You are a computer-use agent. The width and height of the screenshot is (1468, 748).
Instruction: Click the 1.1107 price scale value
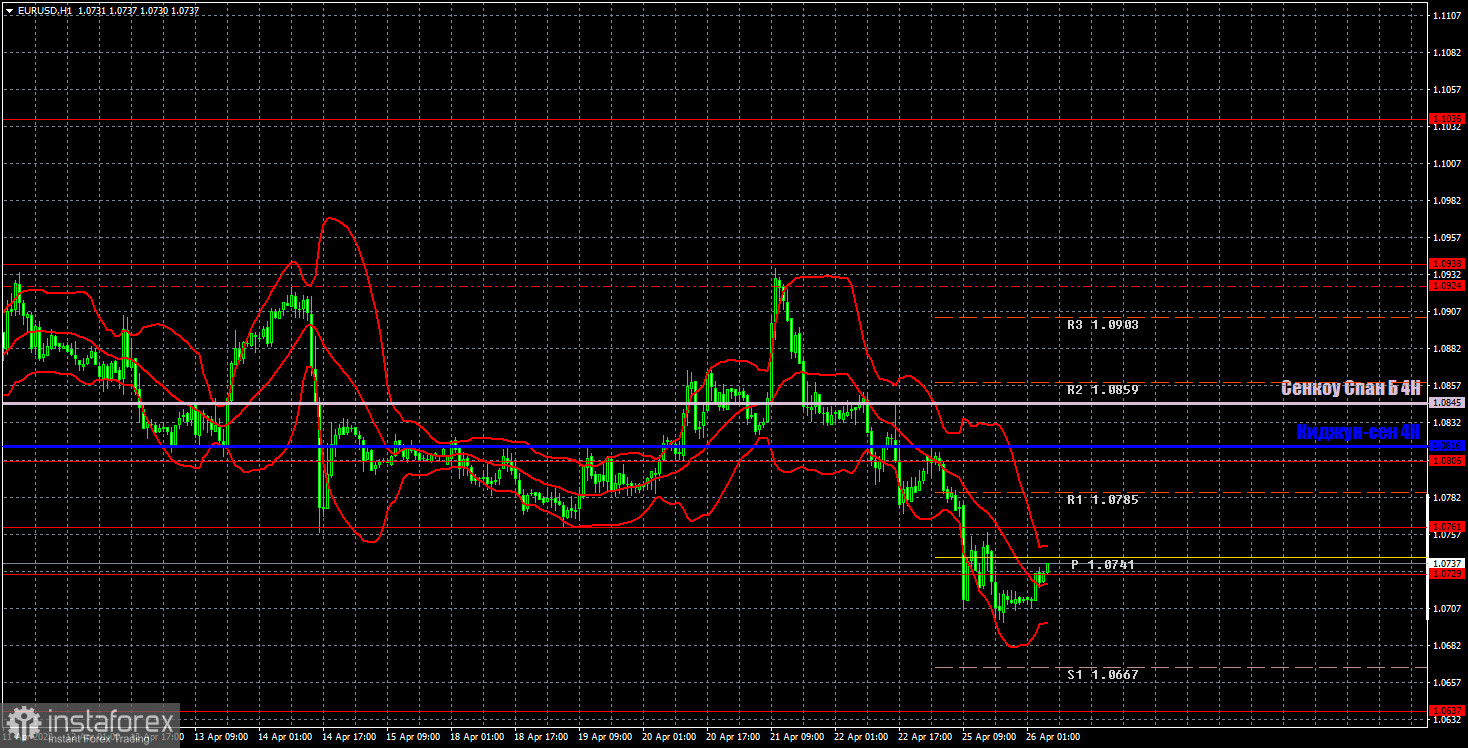[1447, 16]
